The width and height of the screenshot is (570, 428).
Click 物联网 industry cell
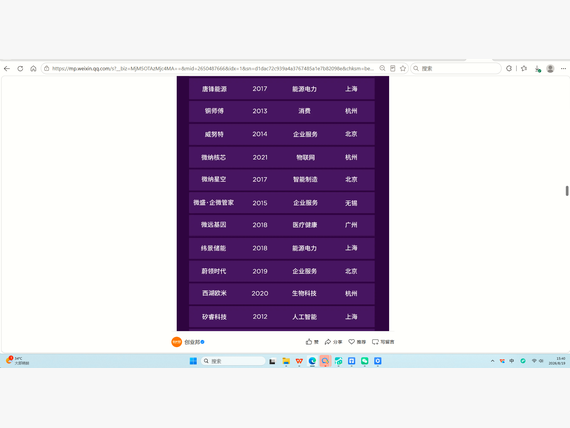click(305, 157)
